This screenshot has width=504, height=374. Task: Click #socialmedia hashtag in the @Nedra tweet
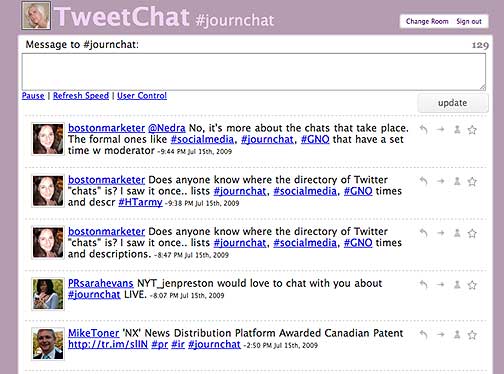point(202,139)
